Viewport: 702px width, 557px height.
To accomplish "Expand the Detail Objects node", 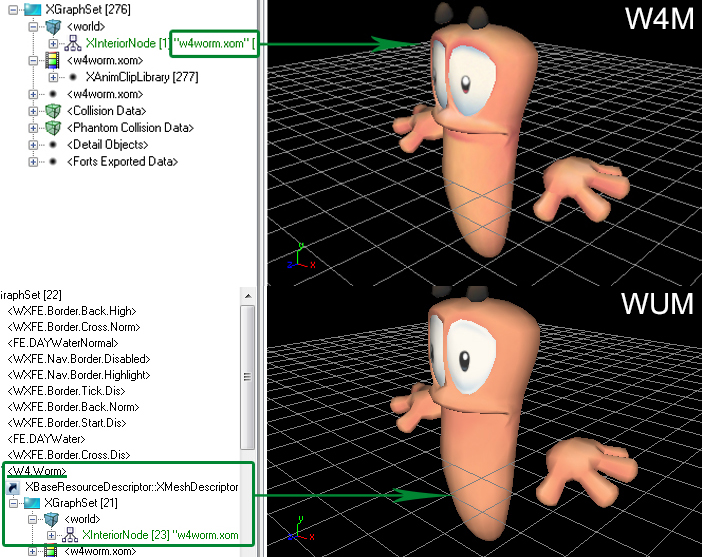I will (x=33, y=145).
